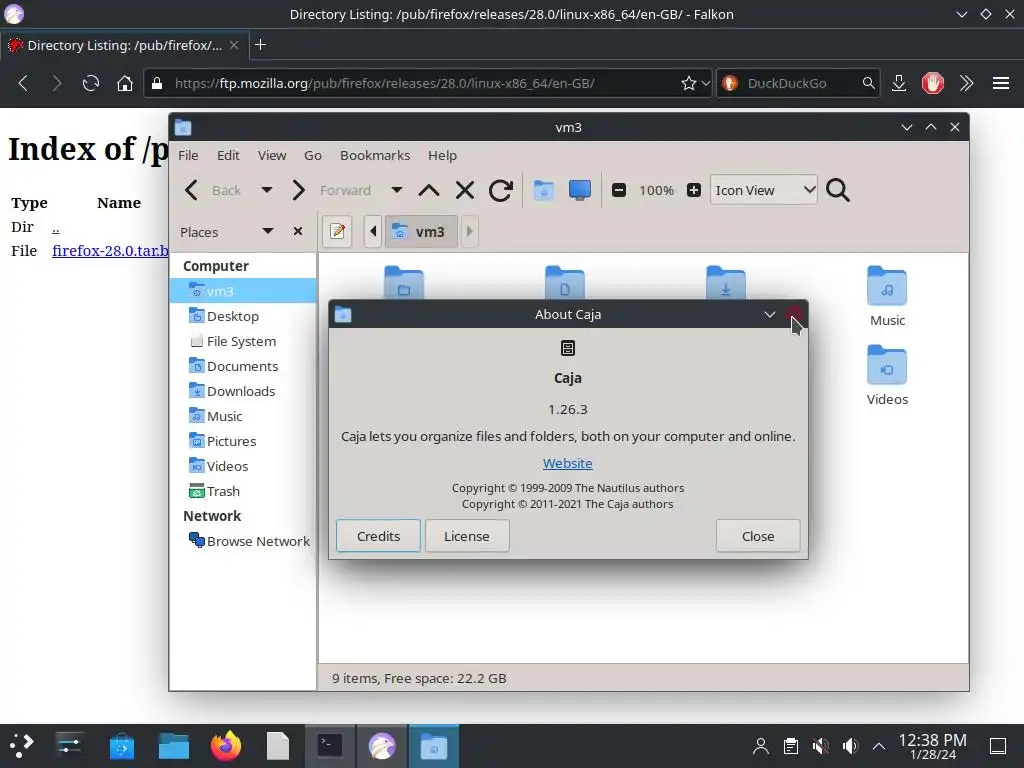Click Falkon's back navigation arrow
Screen dimensions: 1024x768
(x=24, y=83)
